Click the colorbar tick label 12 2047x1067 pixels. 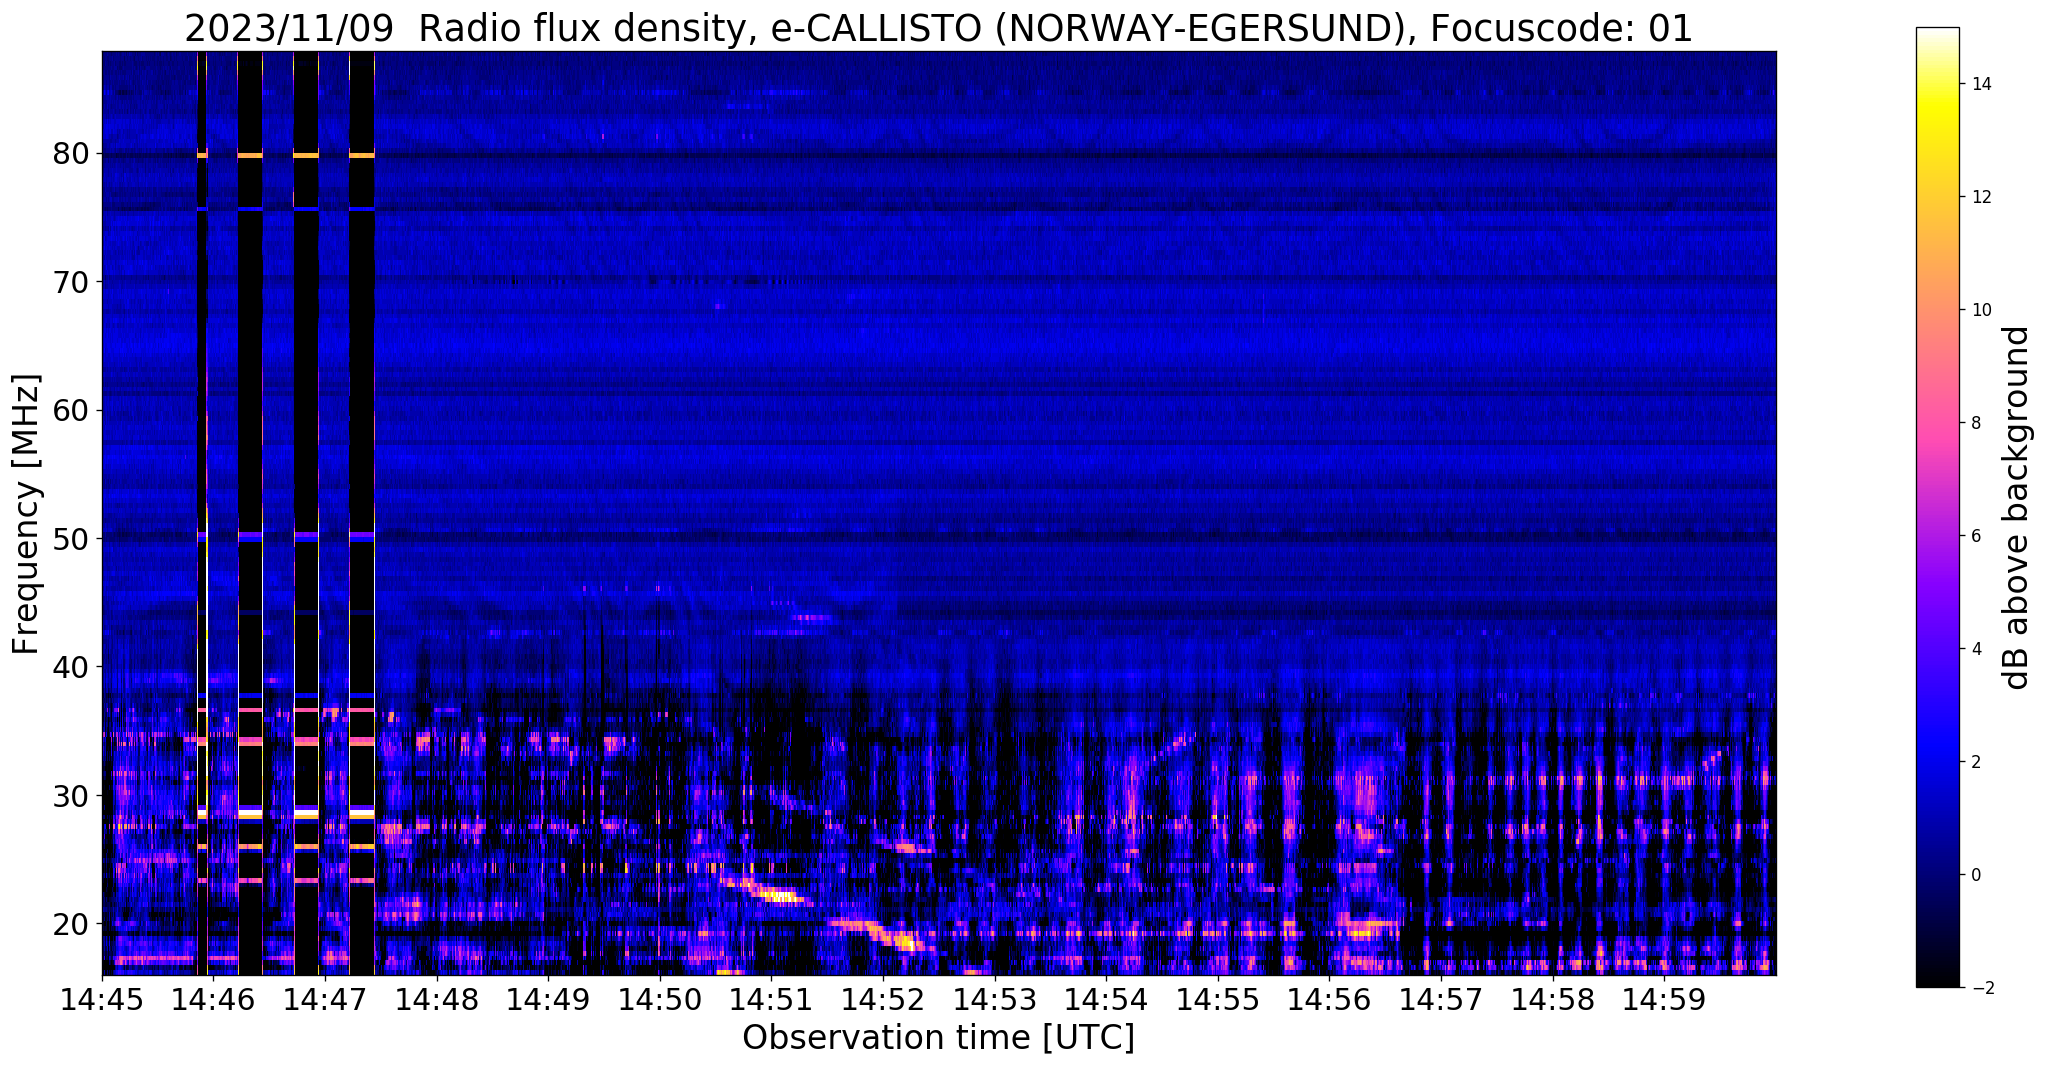(1979, 197)
